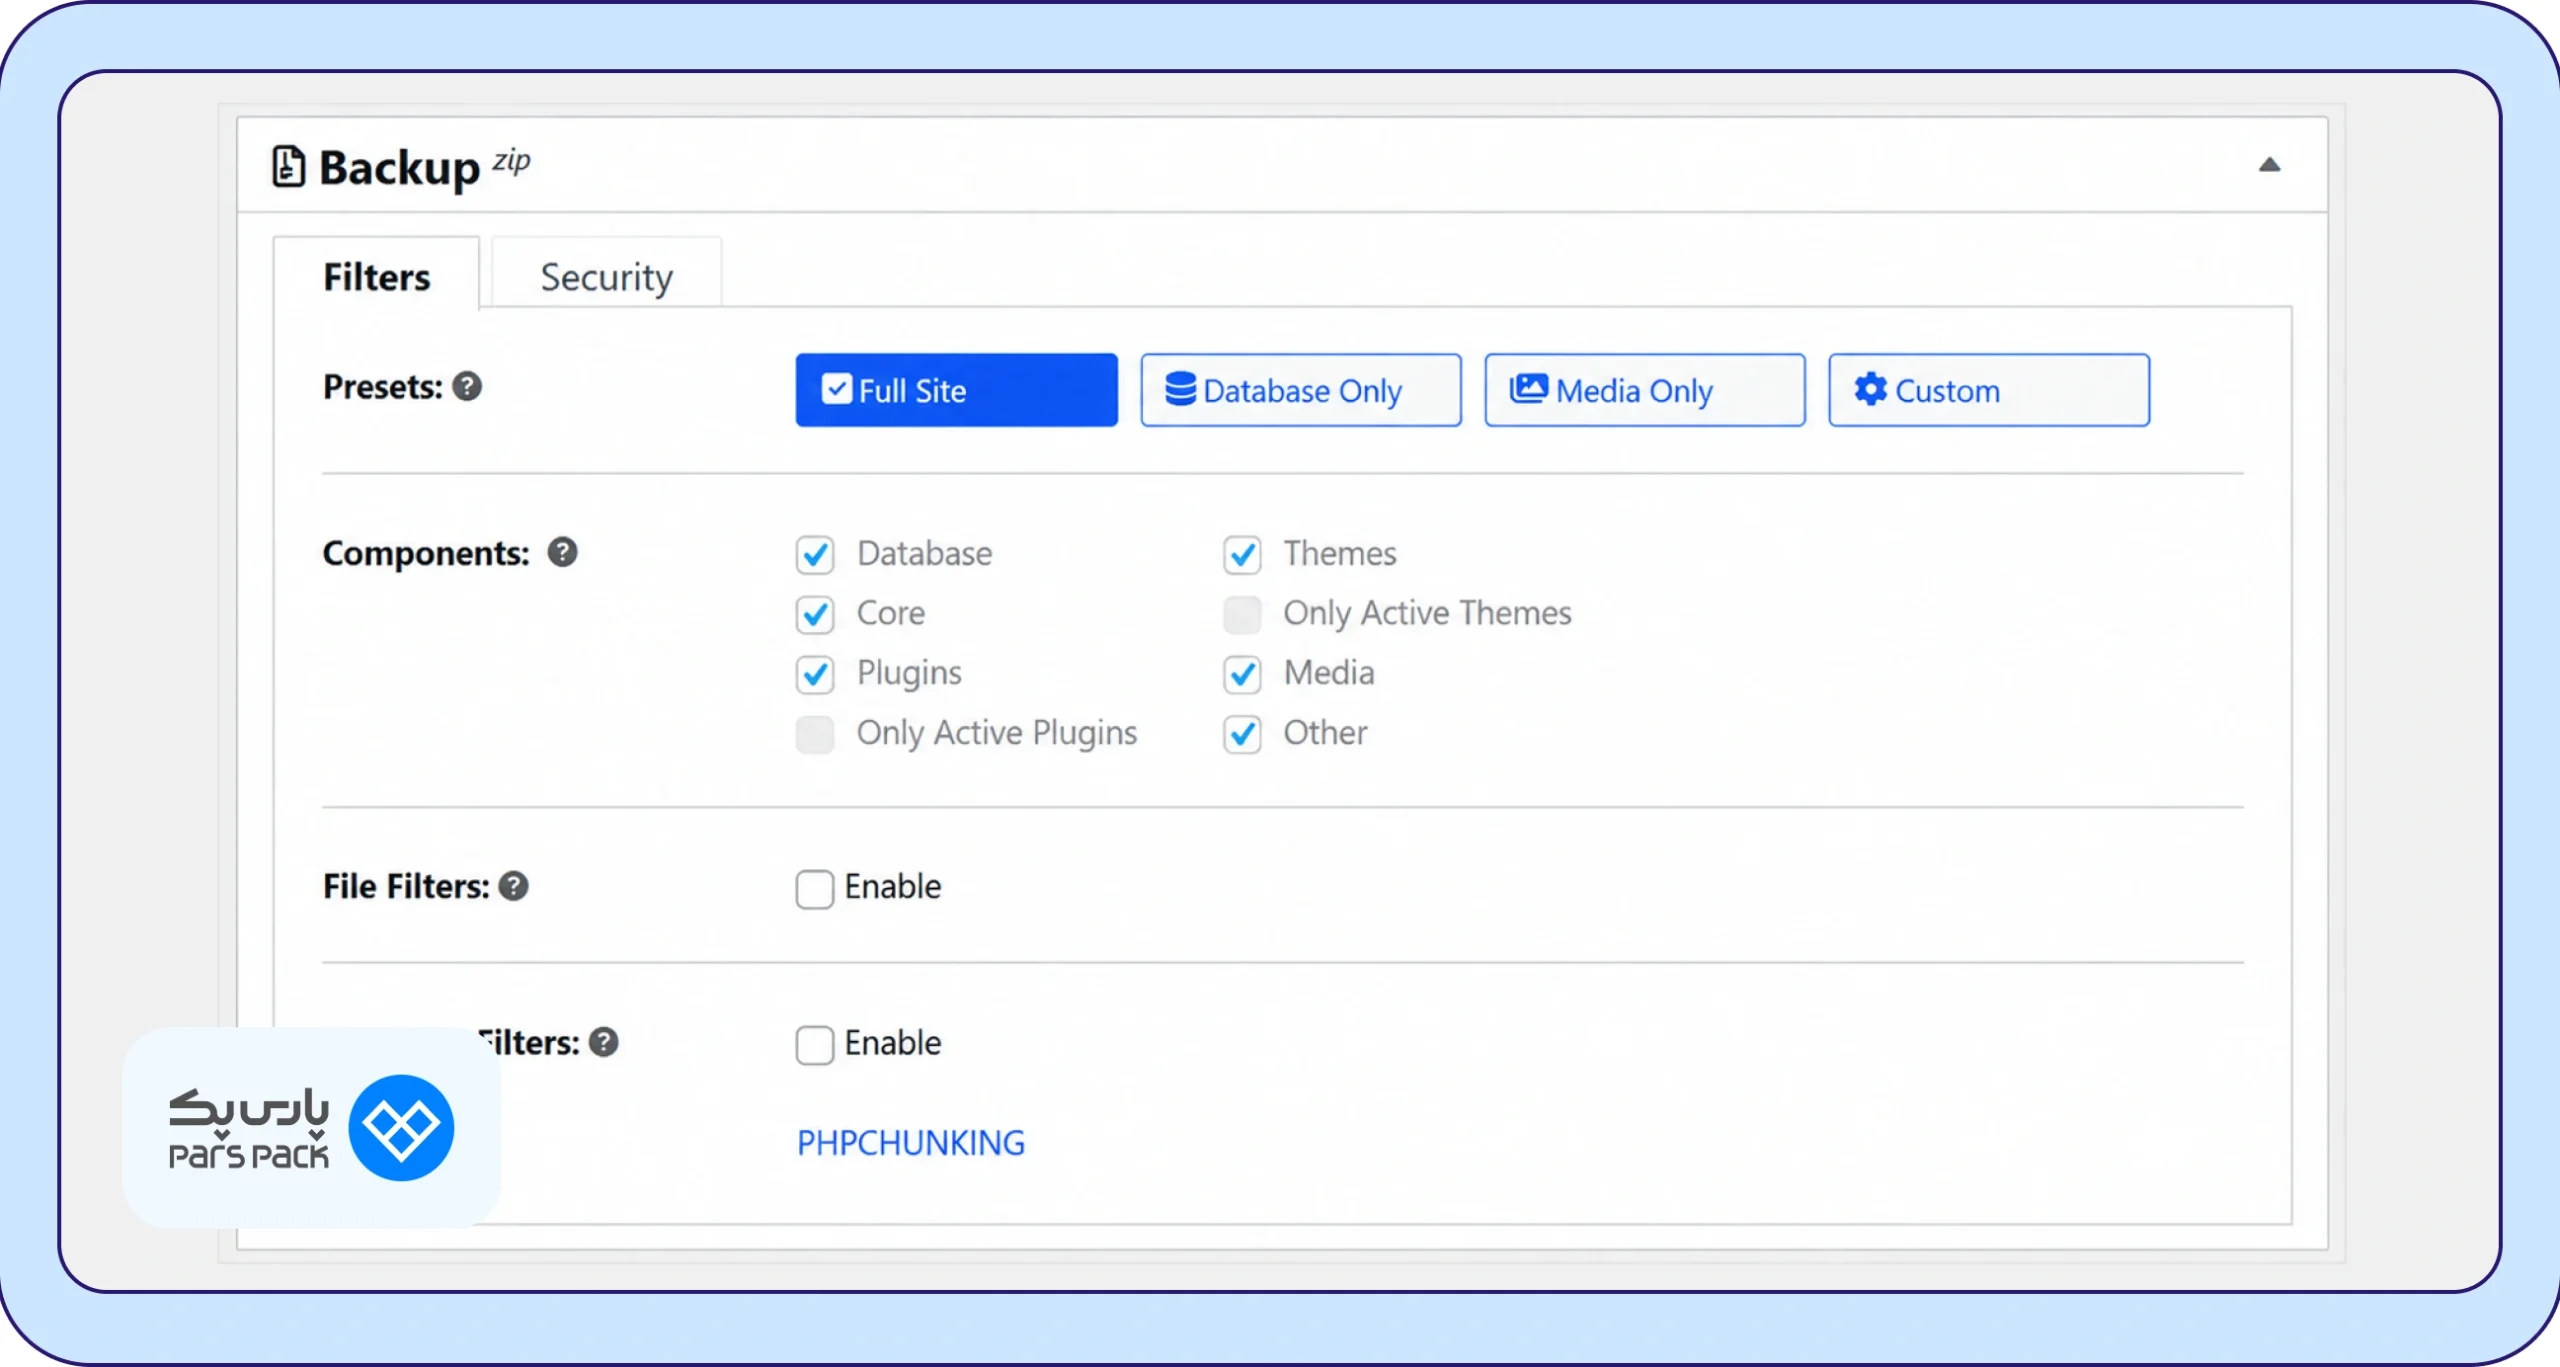Uncheck the Themes component checkbox
The height and width of the screenshot is (1367, 2560).
pos(1241,555)
